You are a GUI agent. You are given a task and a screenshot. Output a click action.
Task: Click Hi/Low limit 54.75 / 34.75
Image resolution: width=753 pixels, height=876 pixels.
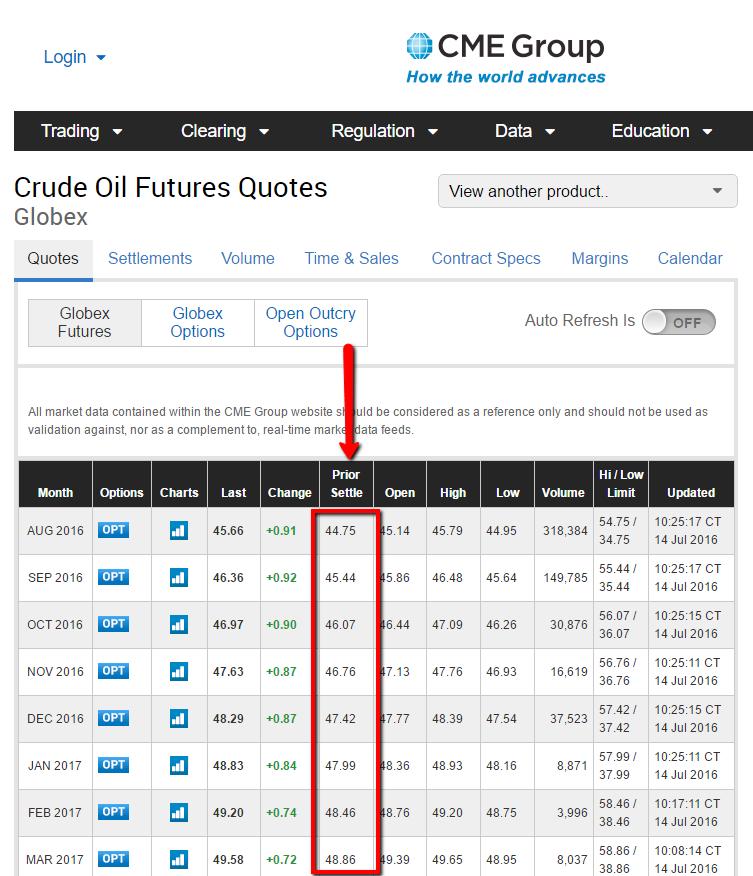tap(617, 531)
